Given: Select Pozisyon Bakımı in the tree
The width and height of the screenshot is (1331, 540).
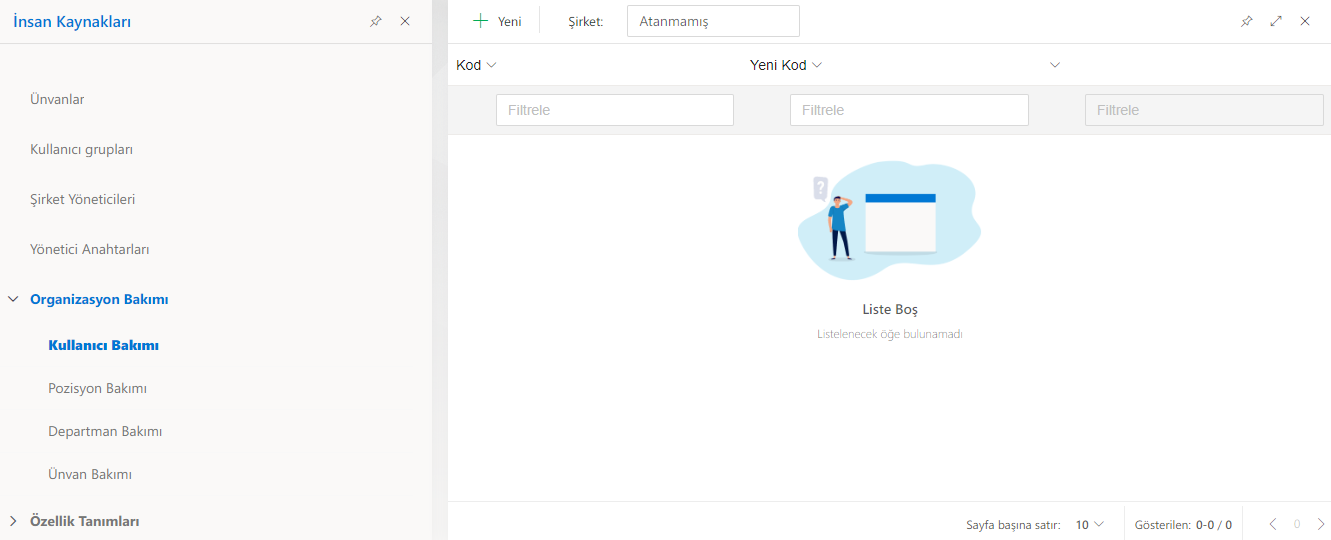Looking at the screenshot, I should click(x=97, y=388).
